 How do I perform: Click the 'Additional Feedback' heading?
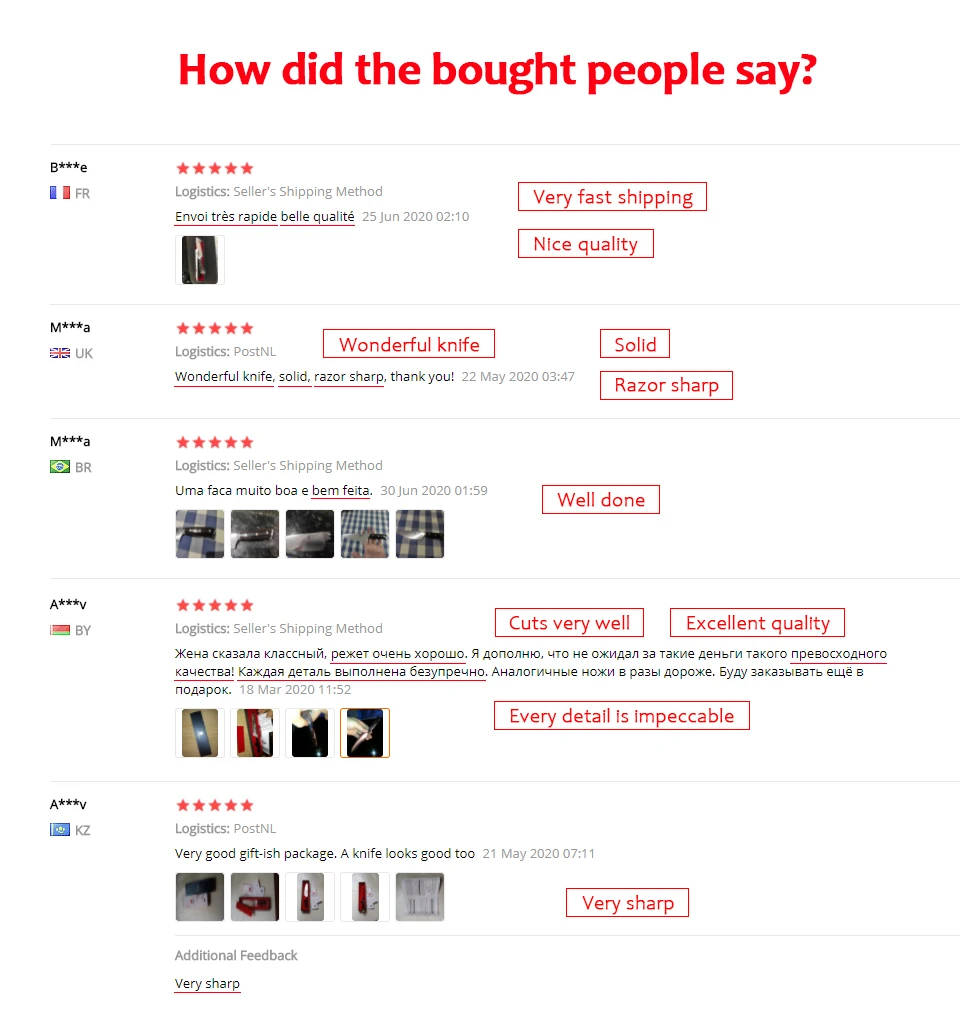(x=236, y=955)
